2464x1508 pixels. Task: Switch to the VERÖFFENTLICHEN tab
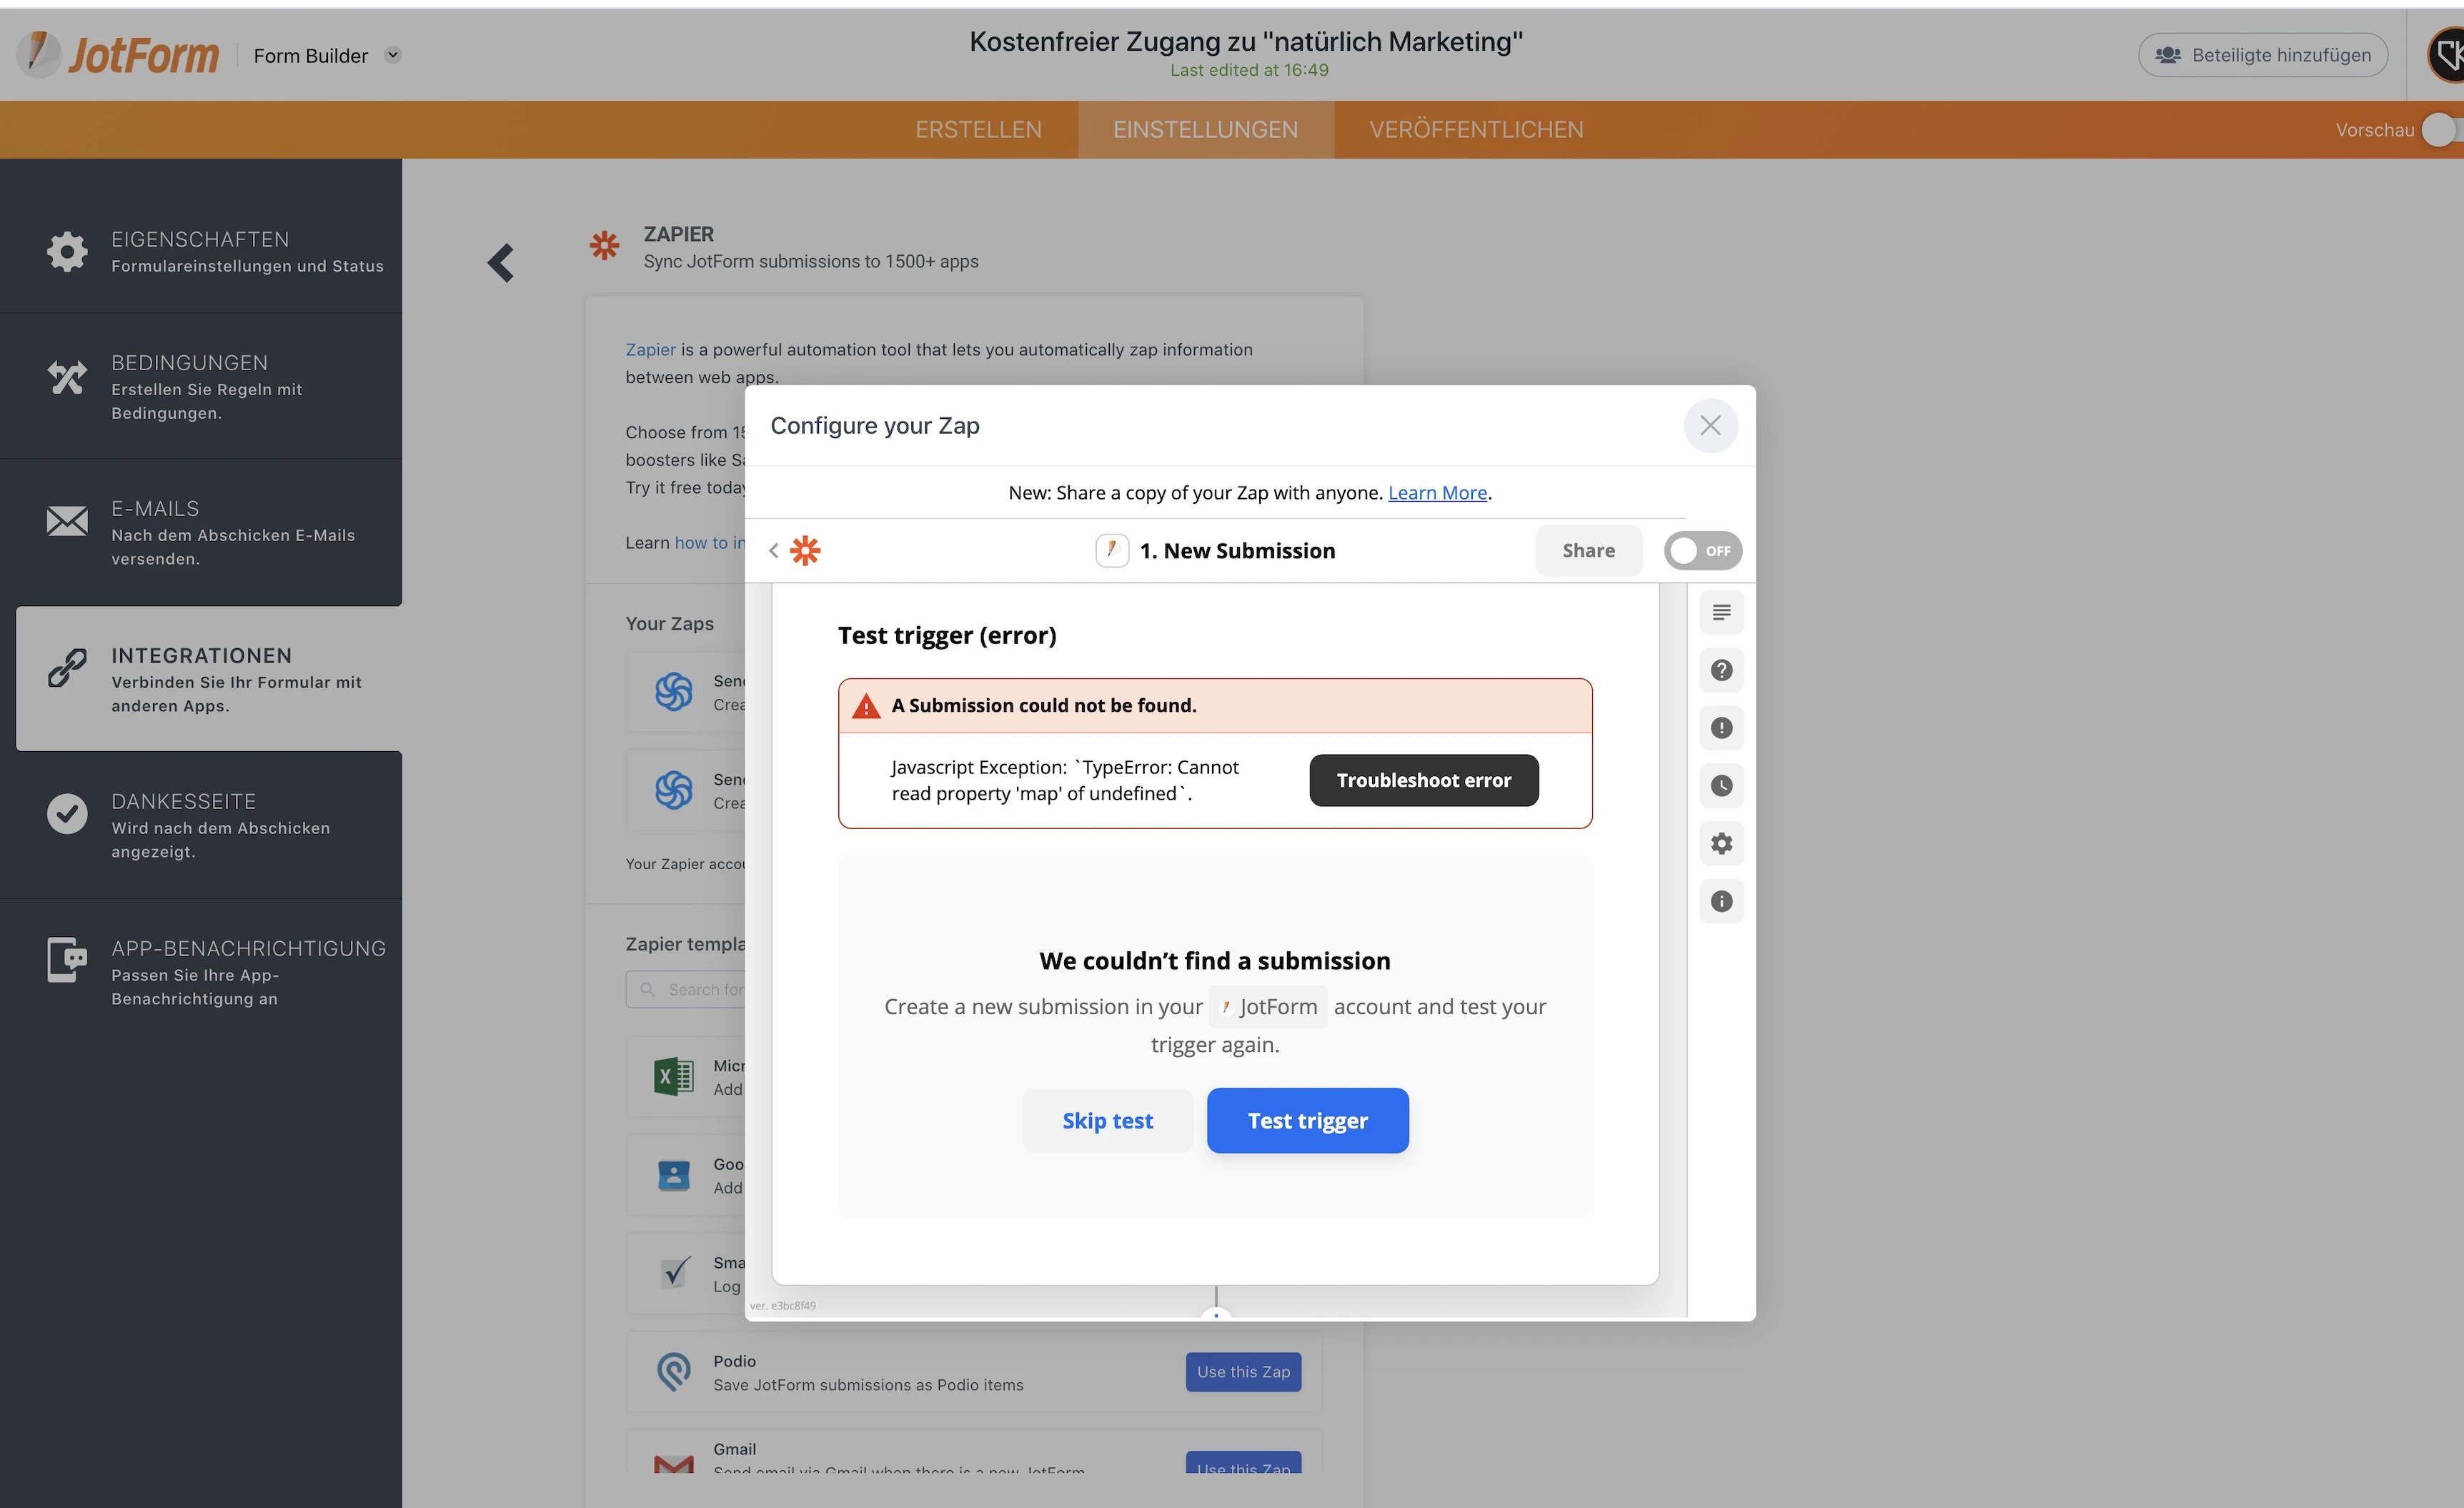tap(1475, 129)
